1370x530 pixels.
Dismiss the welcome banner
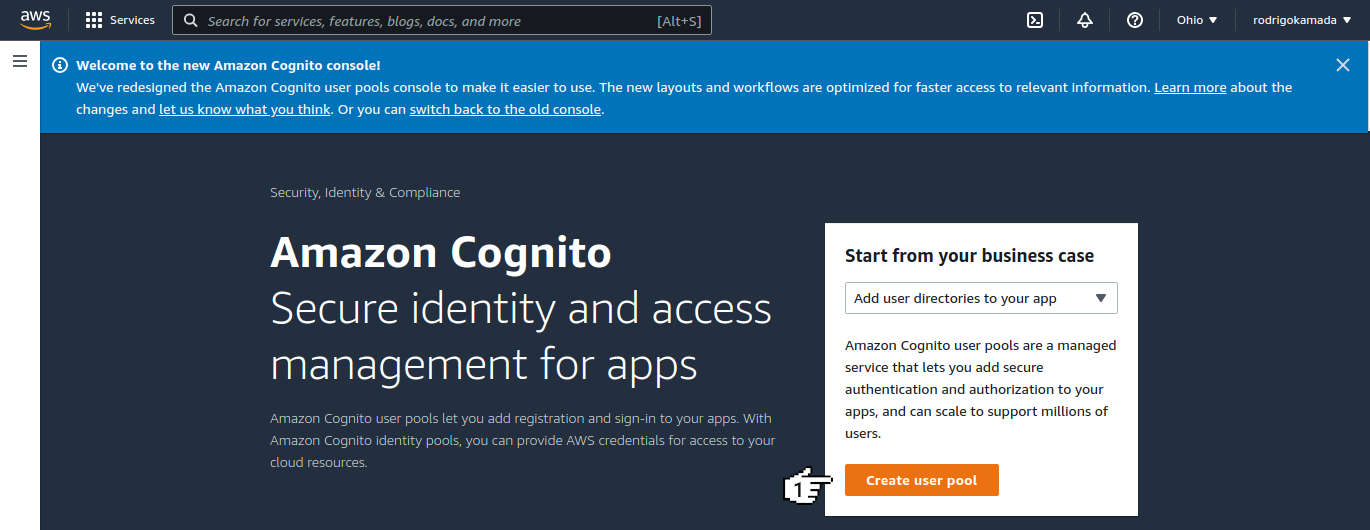[x=1343, y=65]
